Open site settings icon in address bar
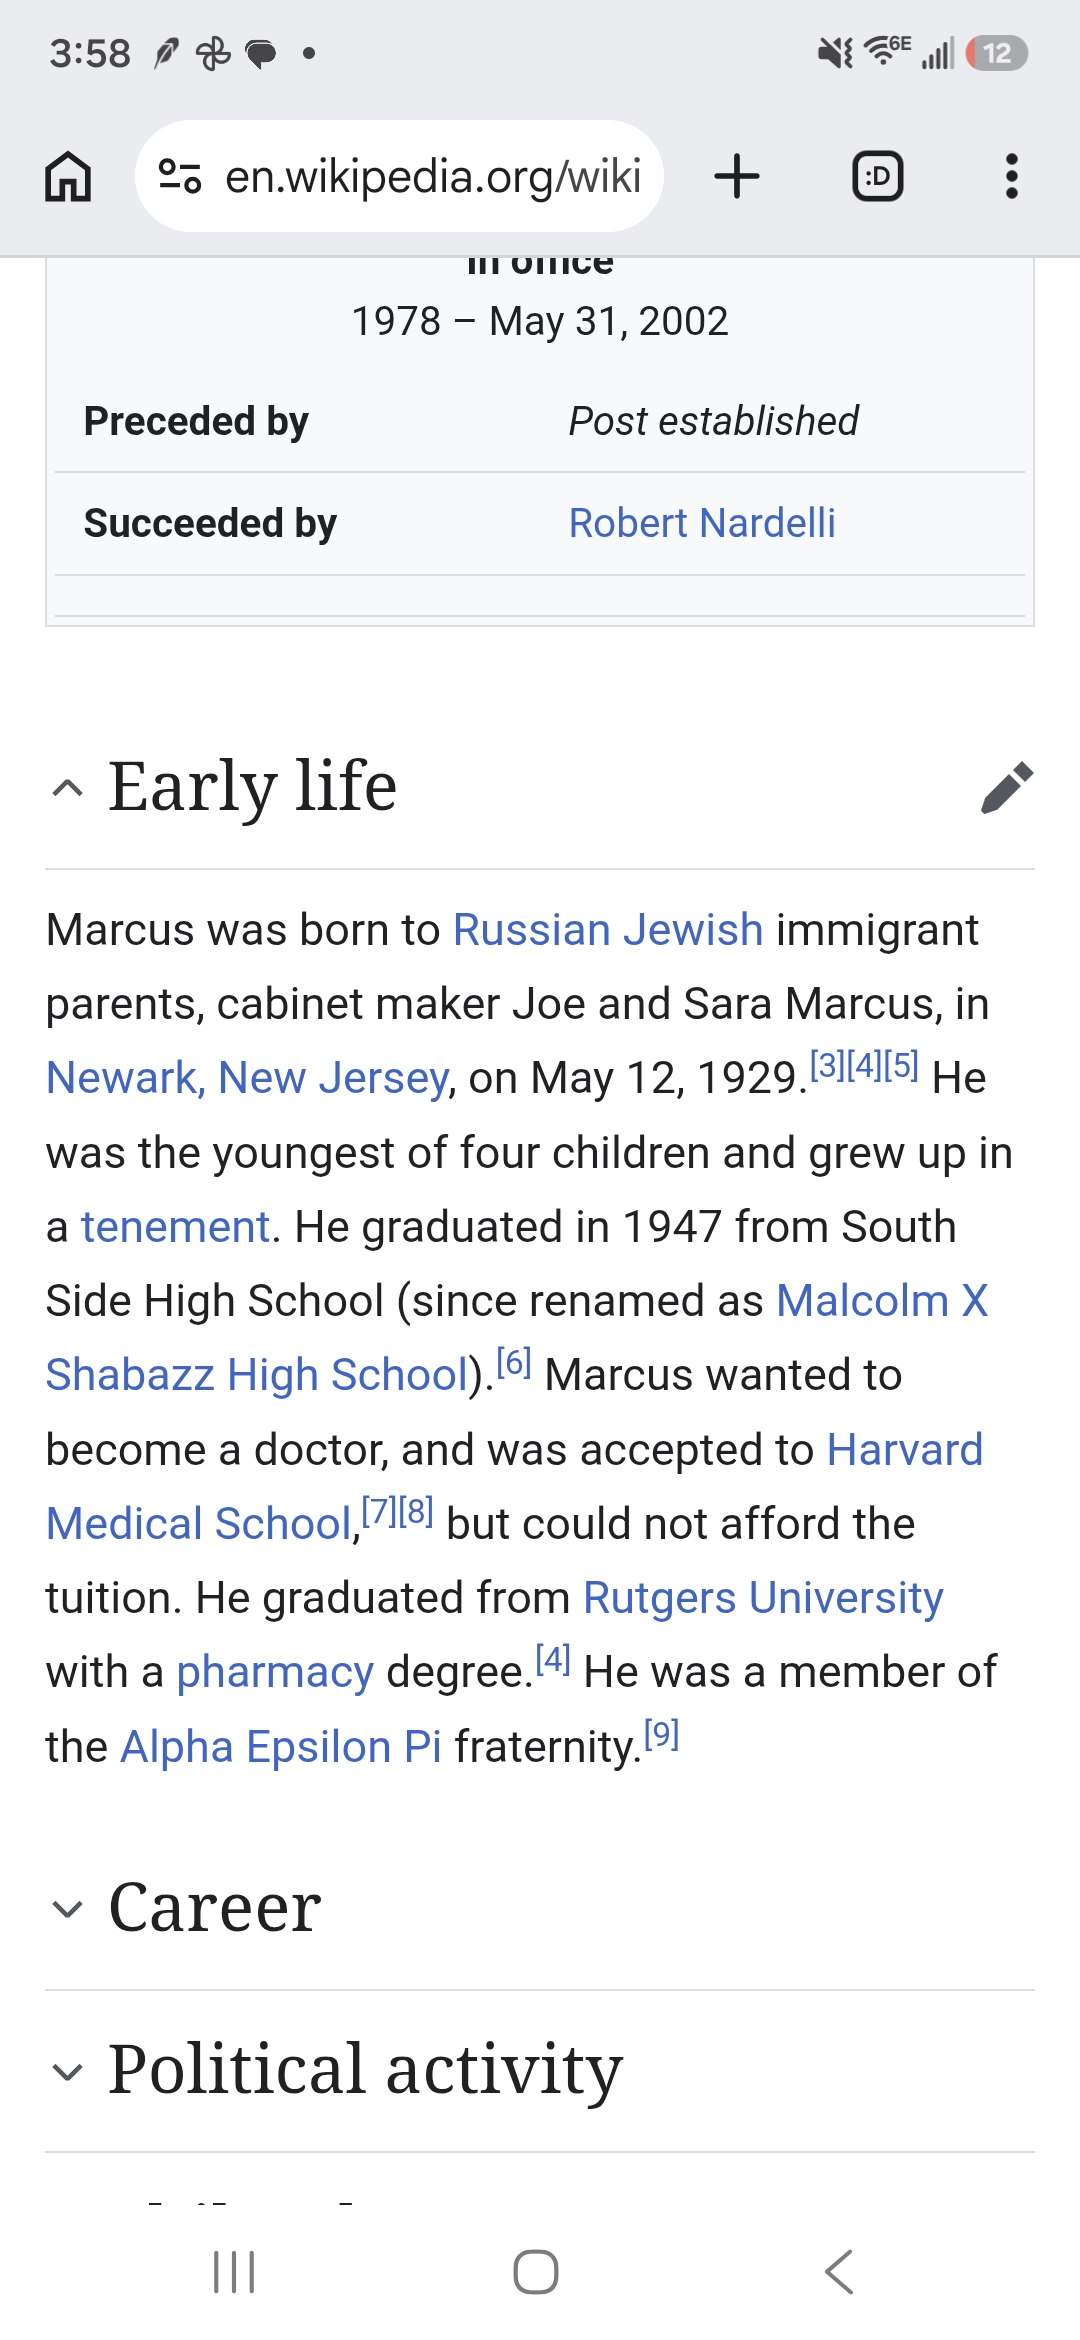1080x2340 pixels. tap(180, 176)
